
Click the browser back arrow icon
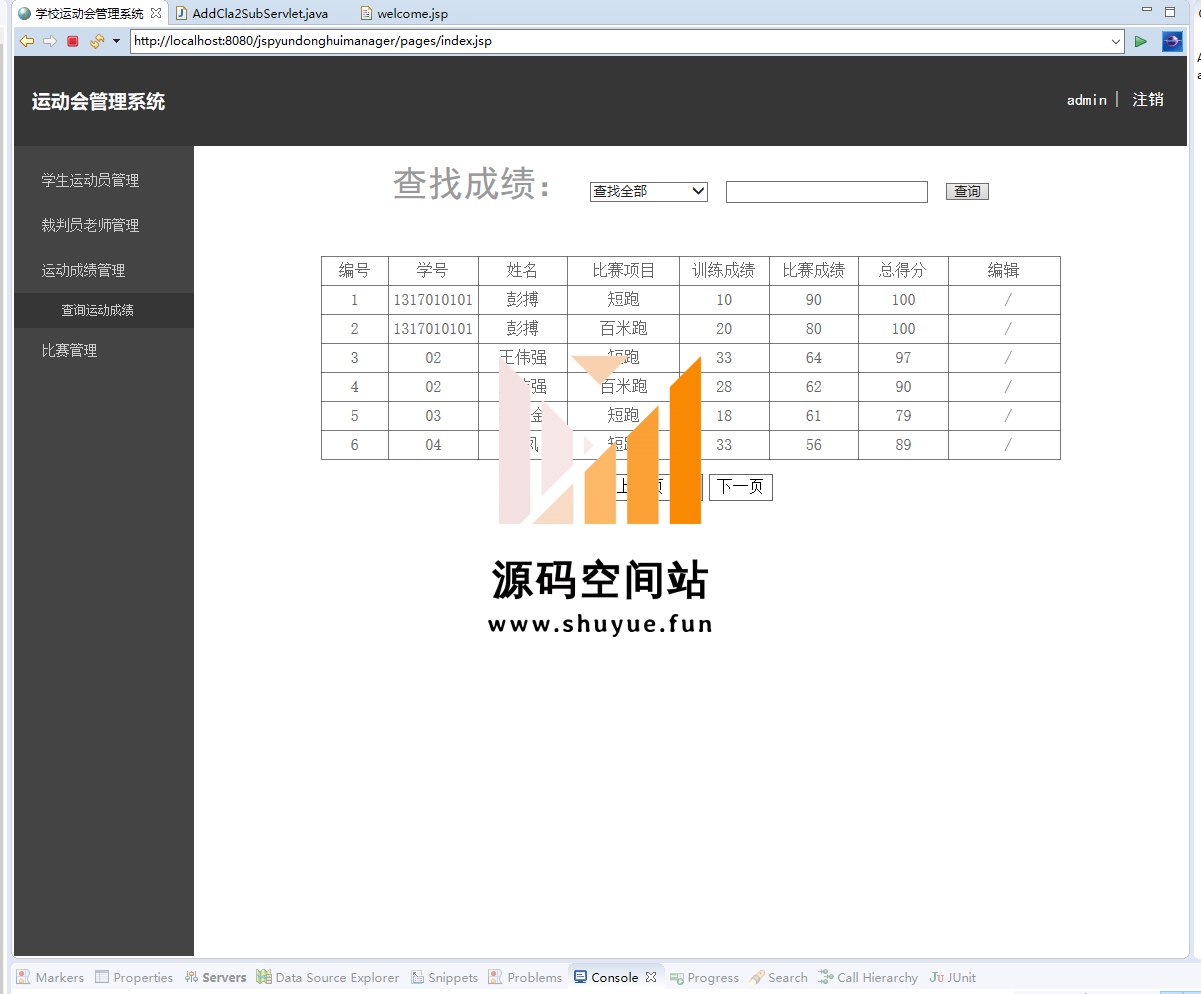click(27, 41)
